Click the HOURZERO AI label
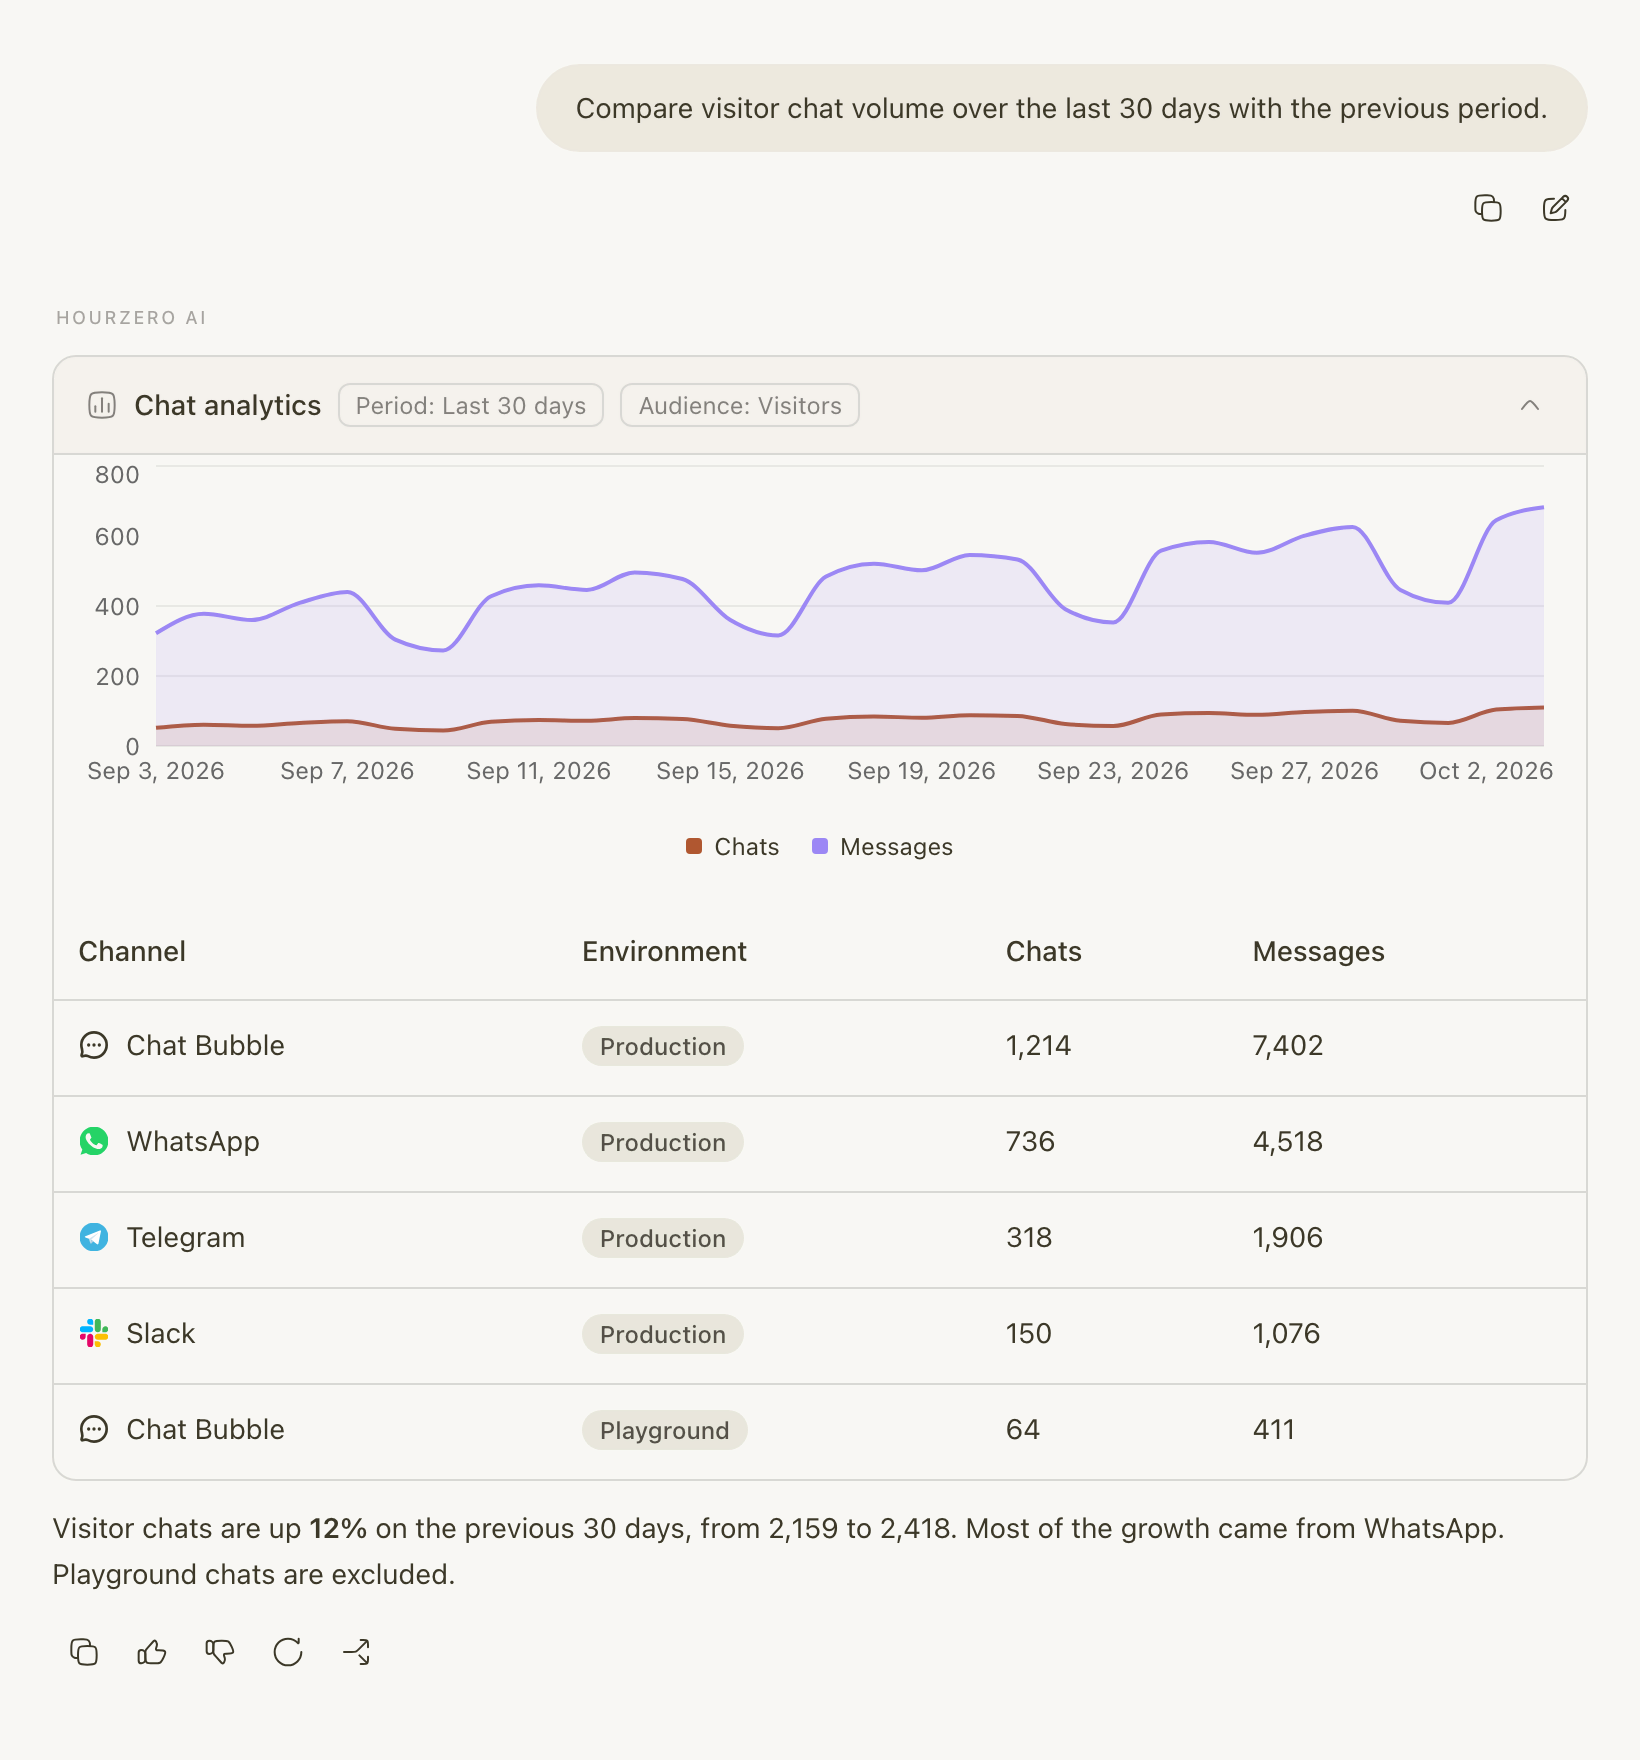The image size is (1640, 1760). [131, 318]
